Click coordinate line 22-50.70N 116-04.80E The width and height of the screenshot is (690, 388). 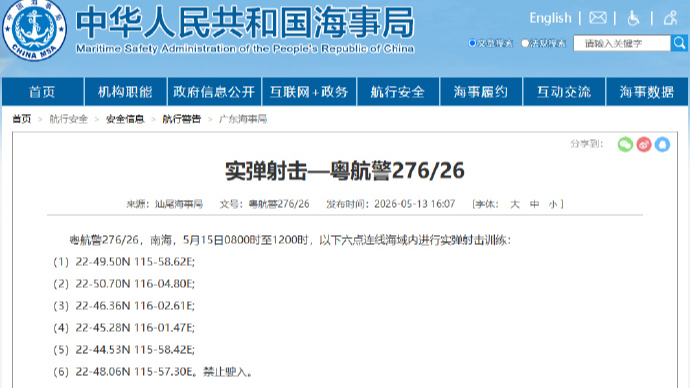[135, 284]
